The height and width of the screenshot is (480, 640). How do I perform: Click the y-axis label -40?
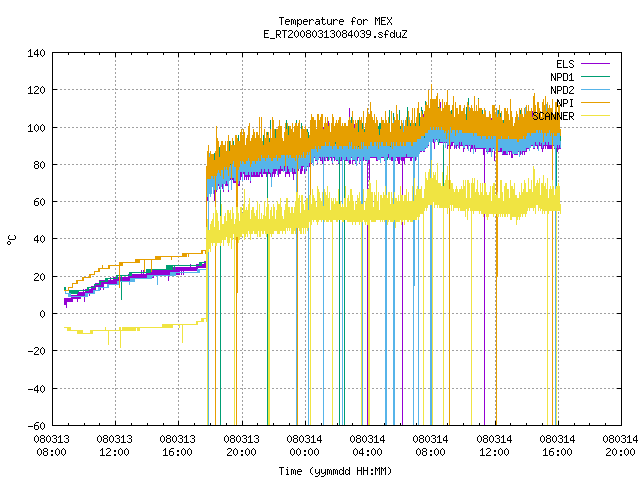pyautogui.click(x=36, y=389)
